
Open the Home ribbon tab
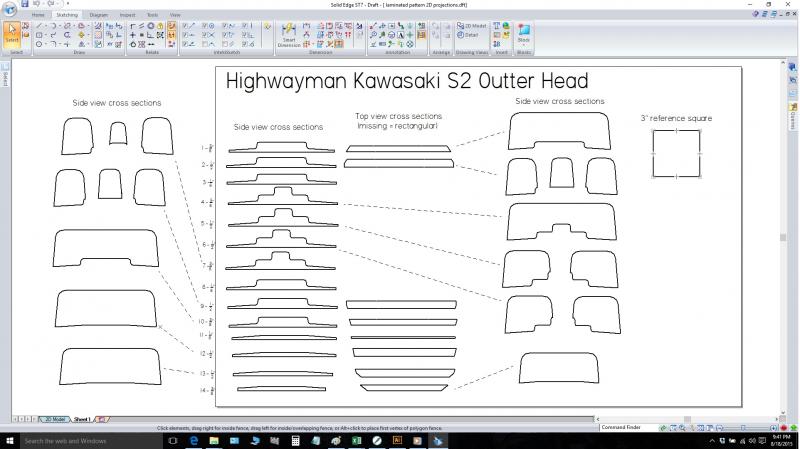tap(38, 15)
